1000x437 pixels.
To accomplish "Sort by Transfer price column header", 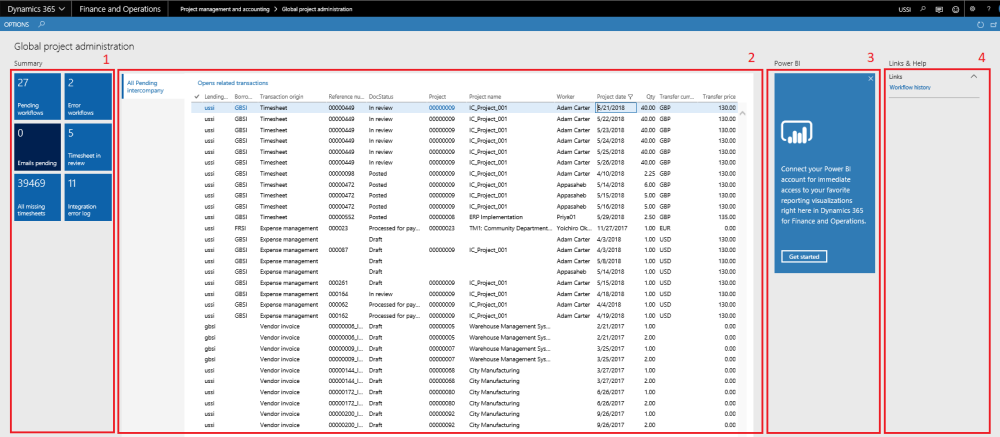I will pyautogui.click(x=719, y=97).
